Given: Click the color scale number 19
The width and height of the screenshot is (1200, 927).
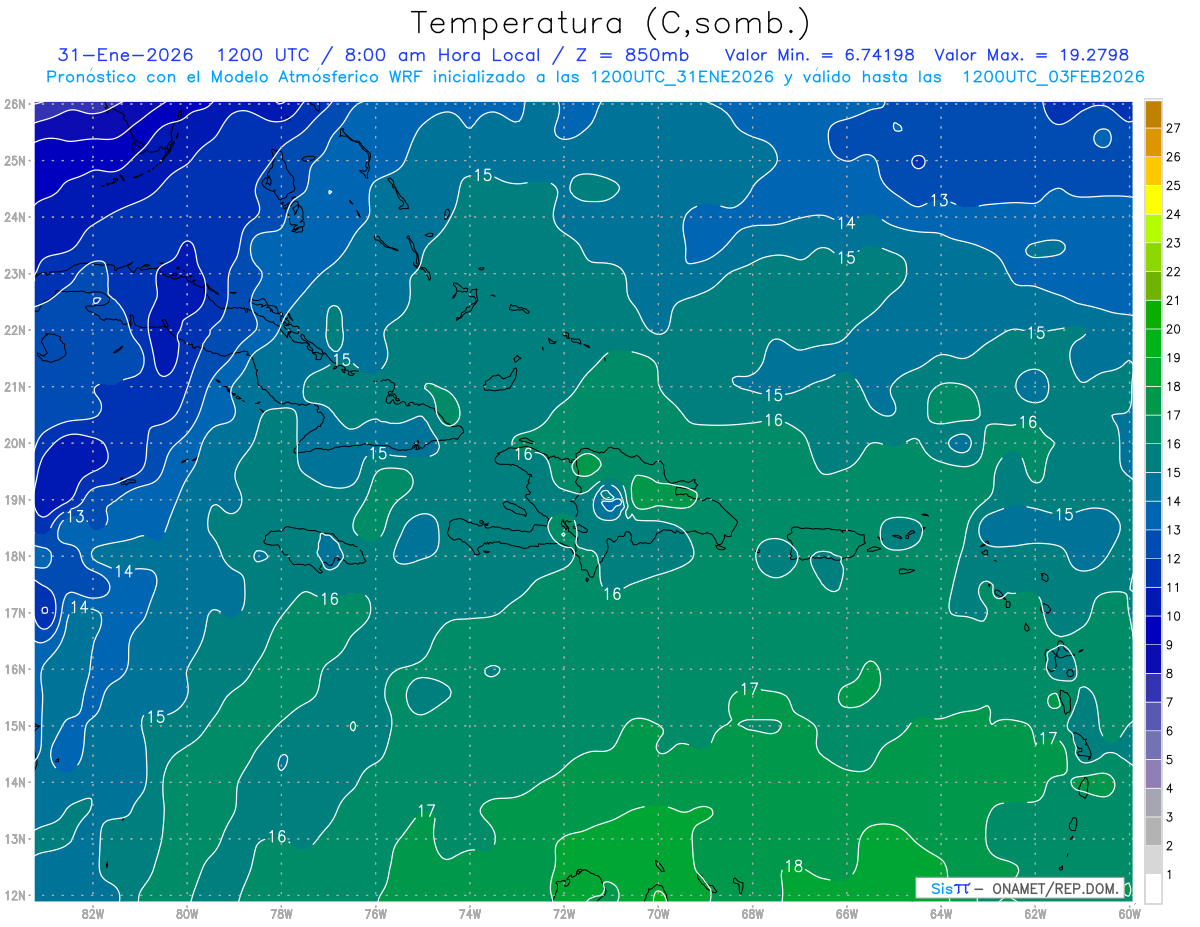Looking at the screenshot, I should coord(1175,358).
